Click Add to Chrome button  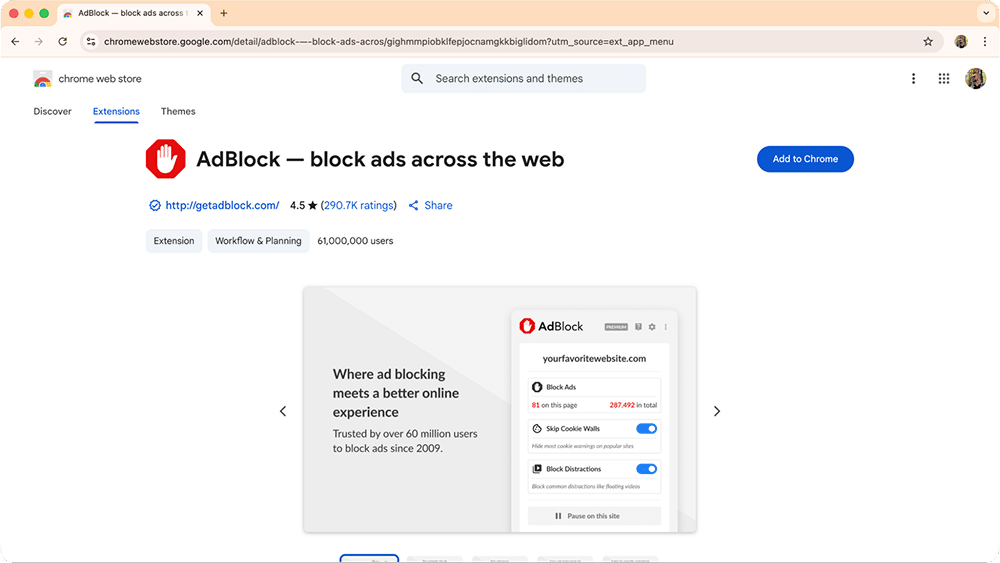[805, 159]
